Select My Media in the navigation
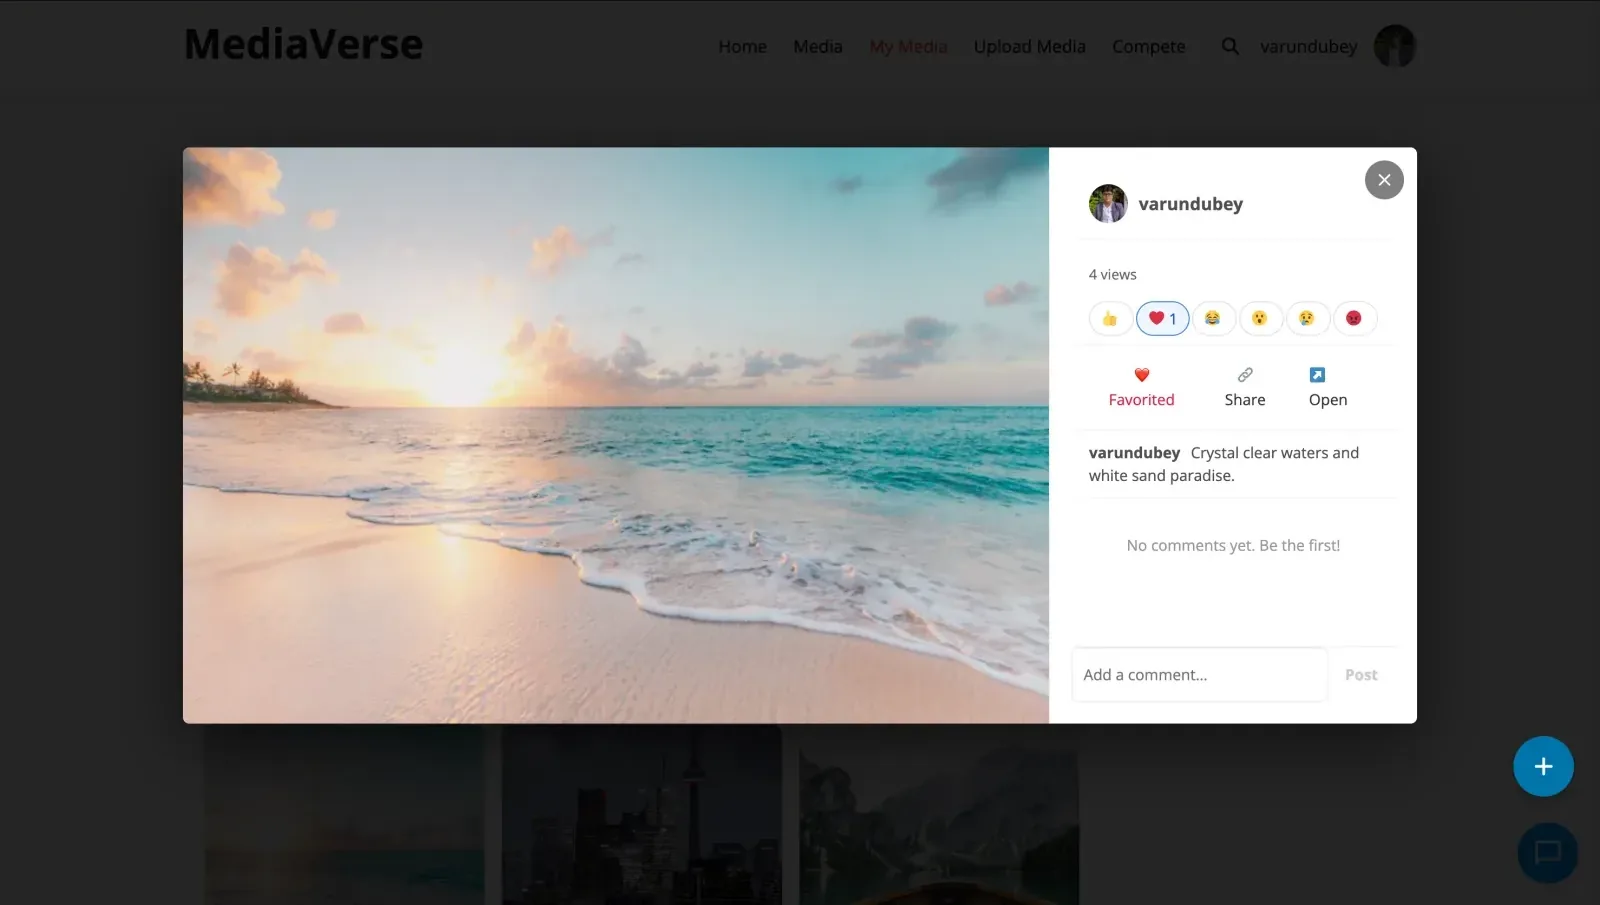The width and height of the screenshot is (1600, 905). pos(908,47)
